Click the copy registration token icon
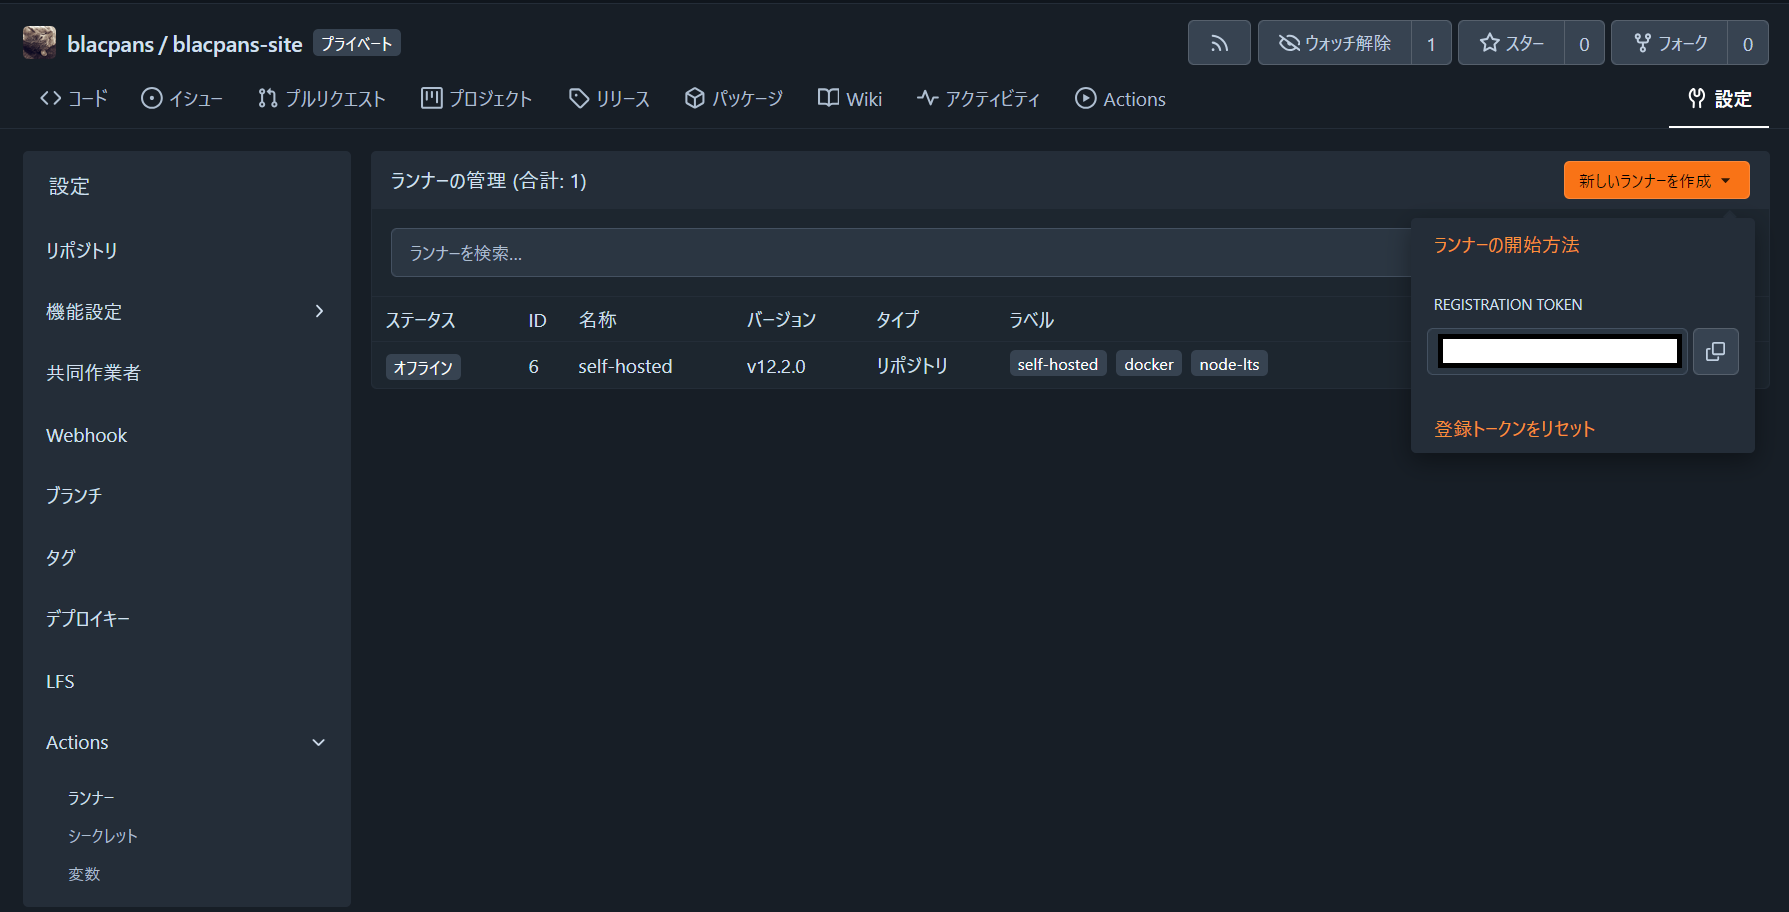1789x912 pixels. tap(1716, 351)
